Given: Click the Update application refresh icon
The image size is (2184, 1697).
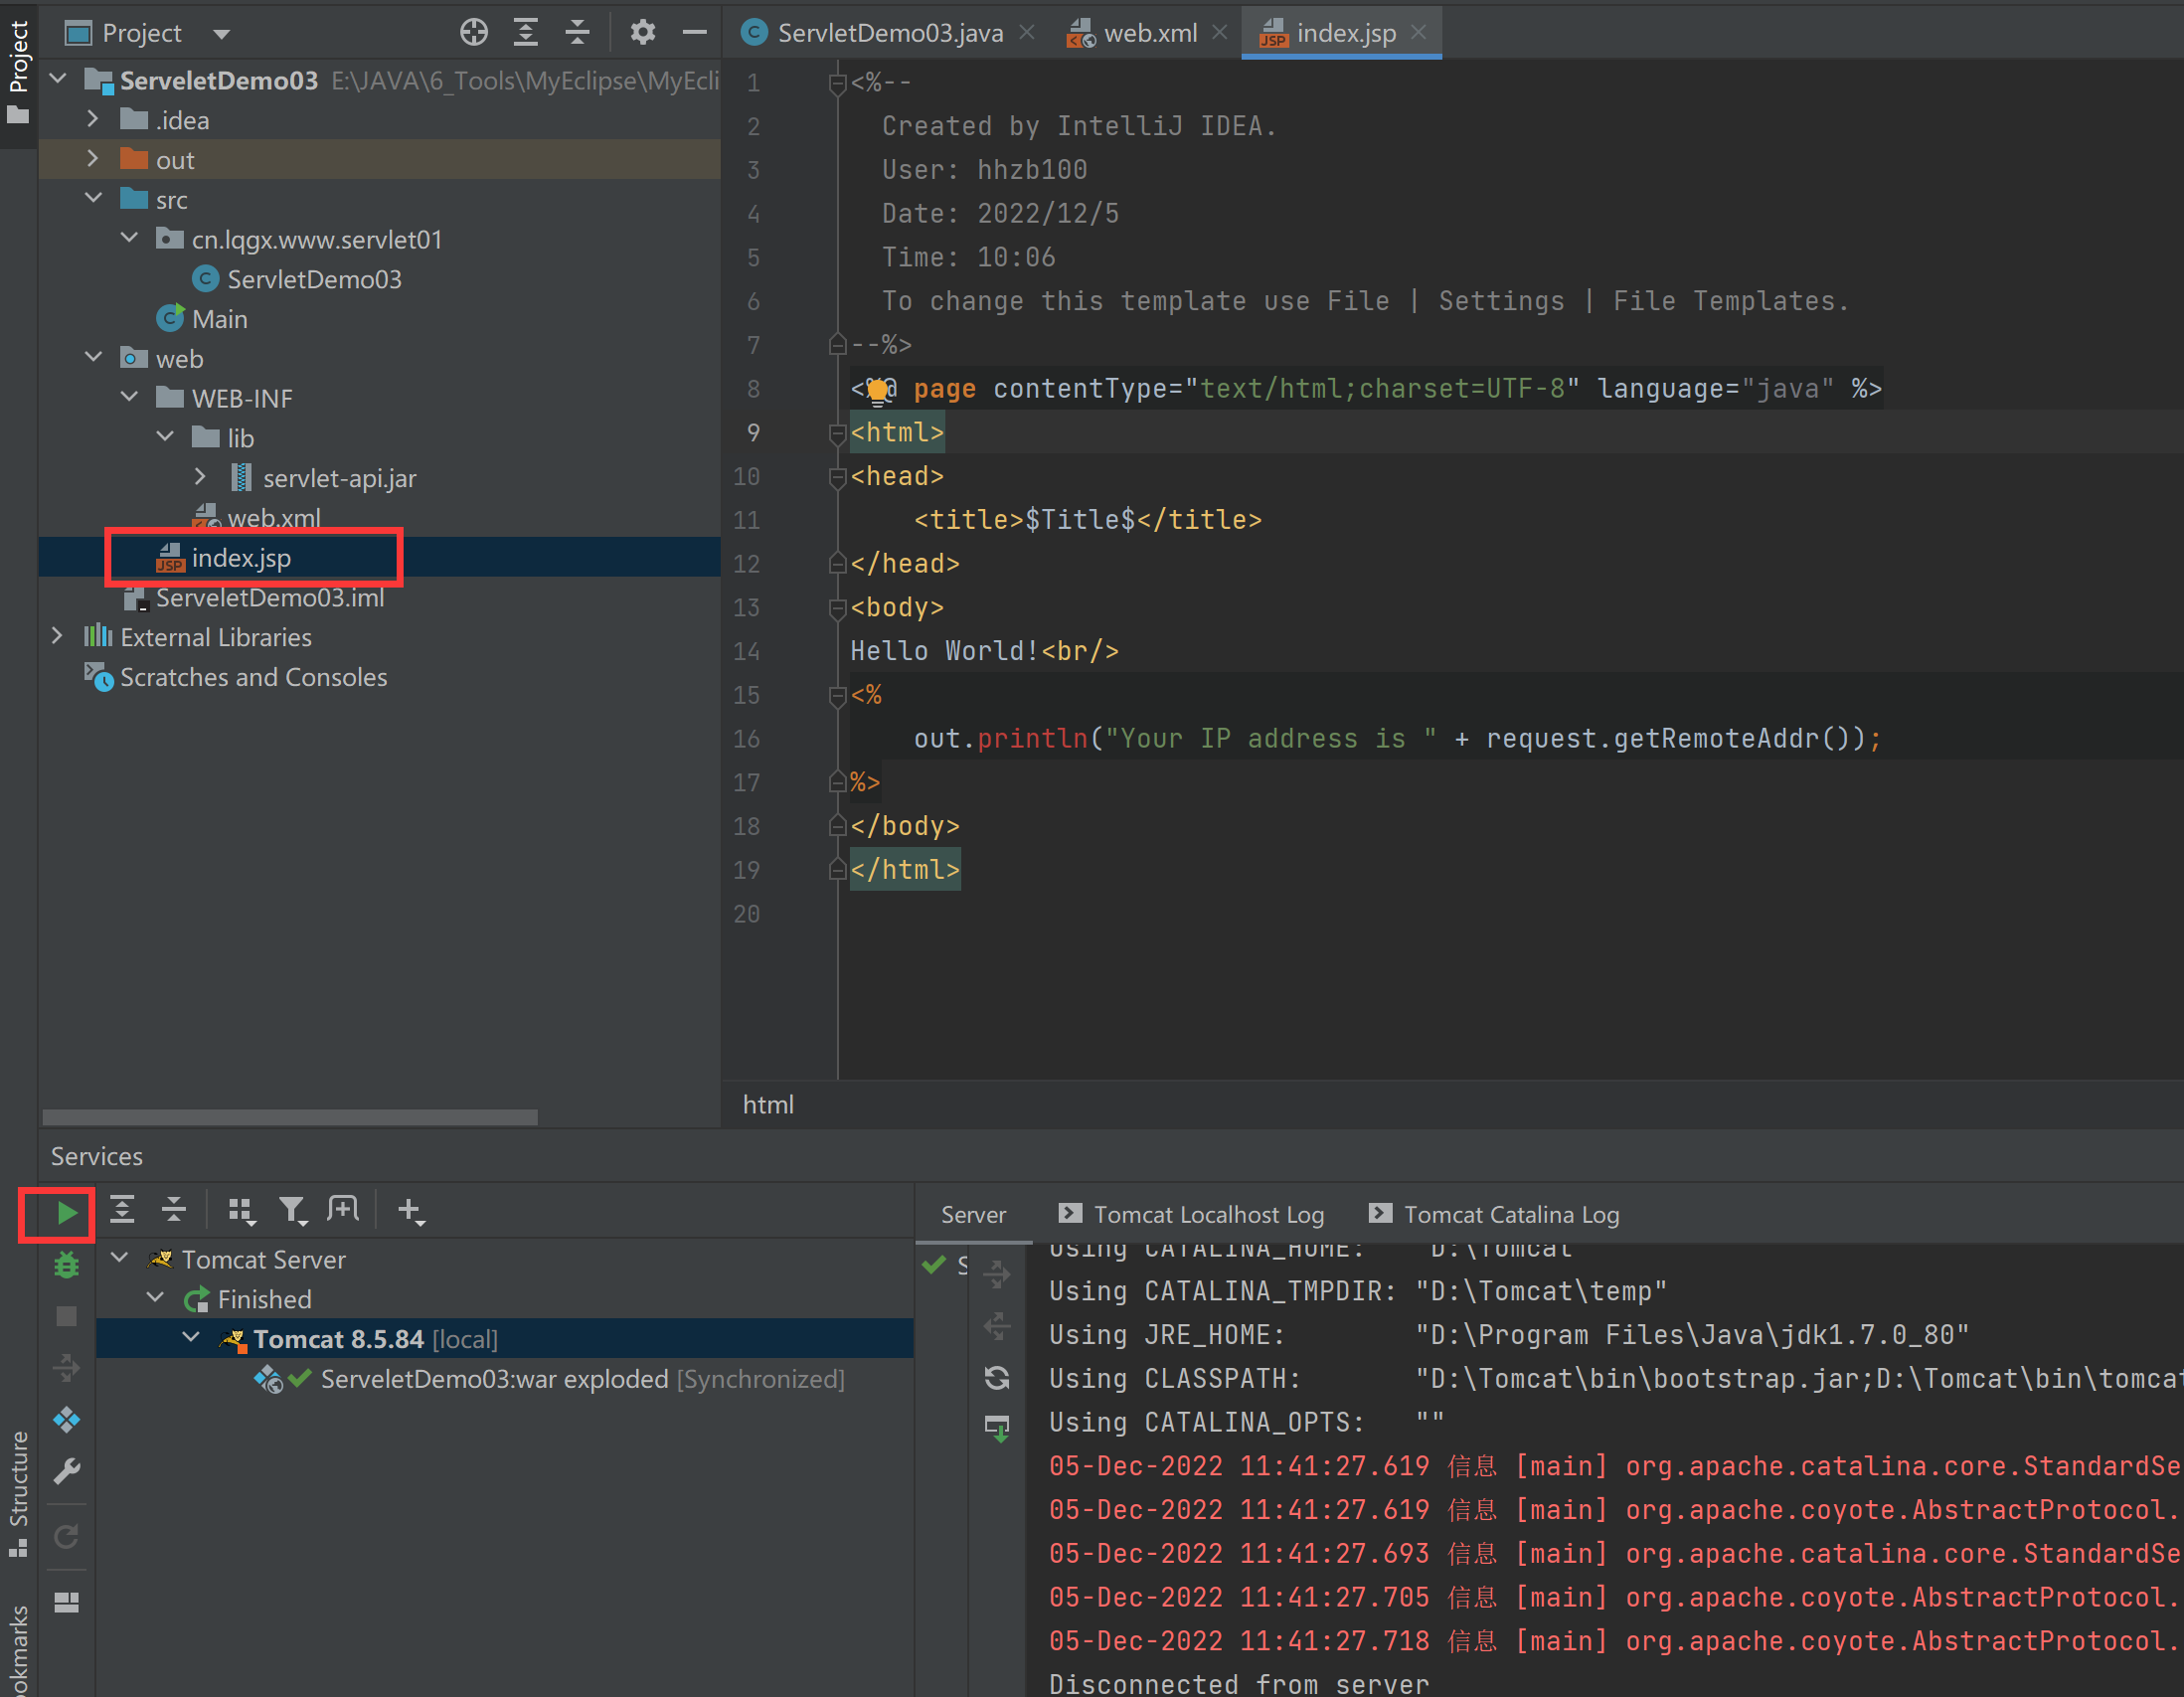Looking at the screenshot, I should (x=997, y=1378).
